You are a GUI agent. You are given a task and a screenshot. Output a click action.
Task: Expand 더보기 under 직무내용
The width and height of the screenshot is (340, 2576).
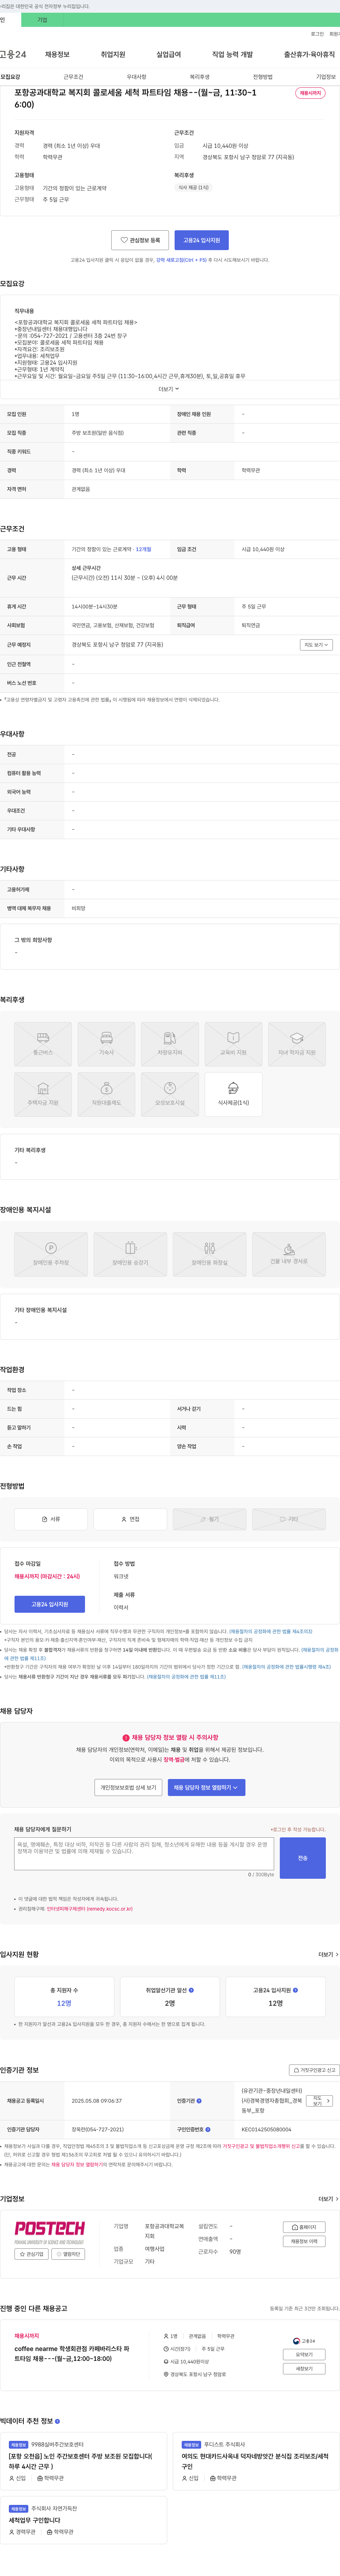click(169, 389)
